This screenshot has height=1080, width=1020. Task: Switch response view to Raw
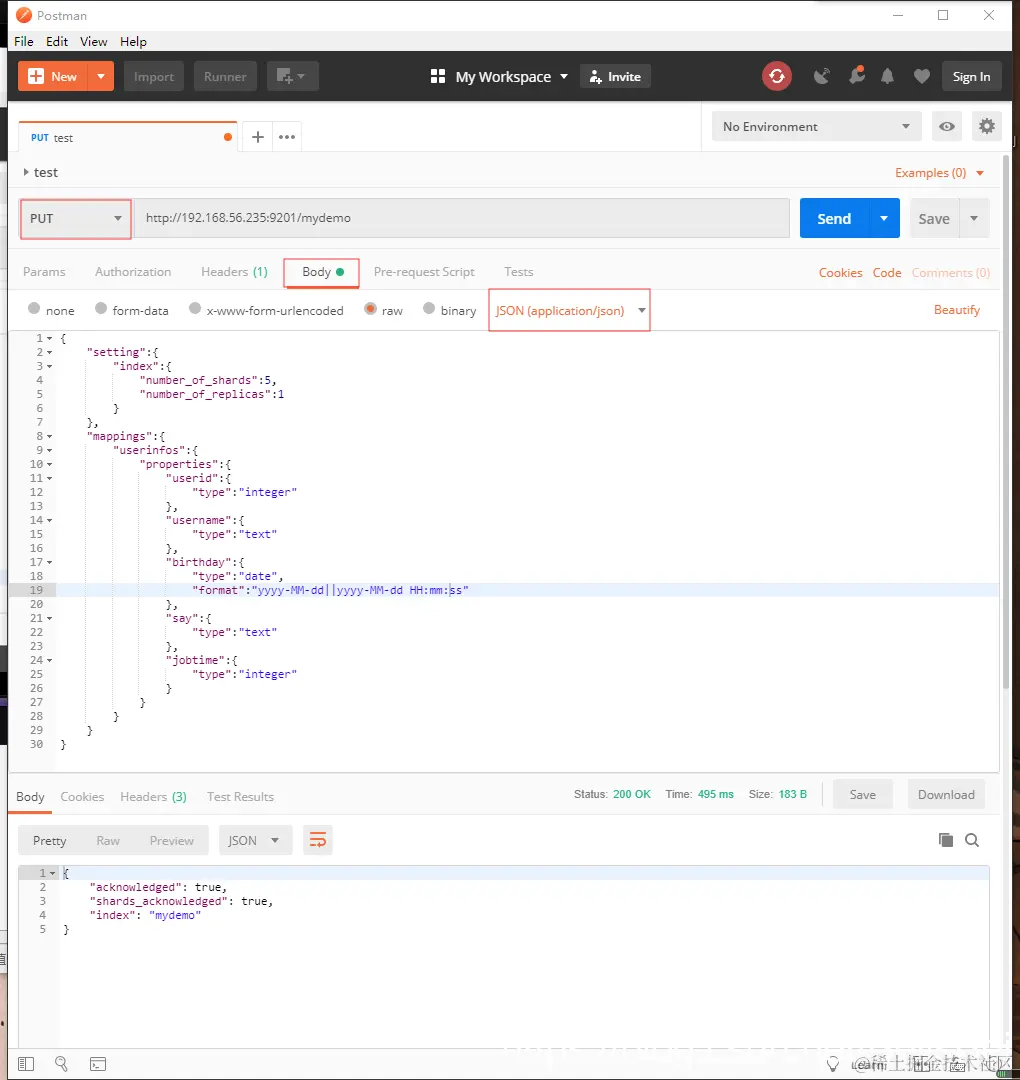(108, 840)
